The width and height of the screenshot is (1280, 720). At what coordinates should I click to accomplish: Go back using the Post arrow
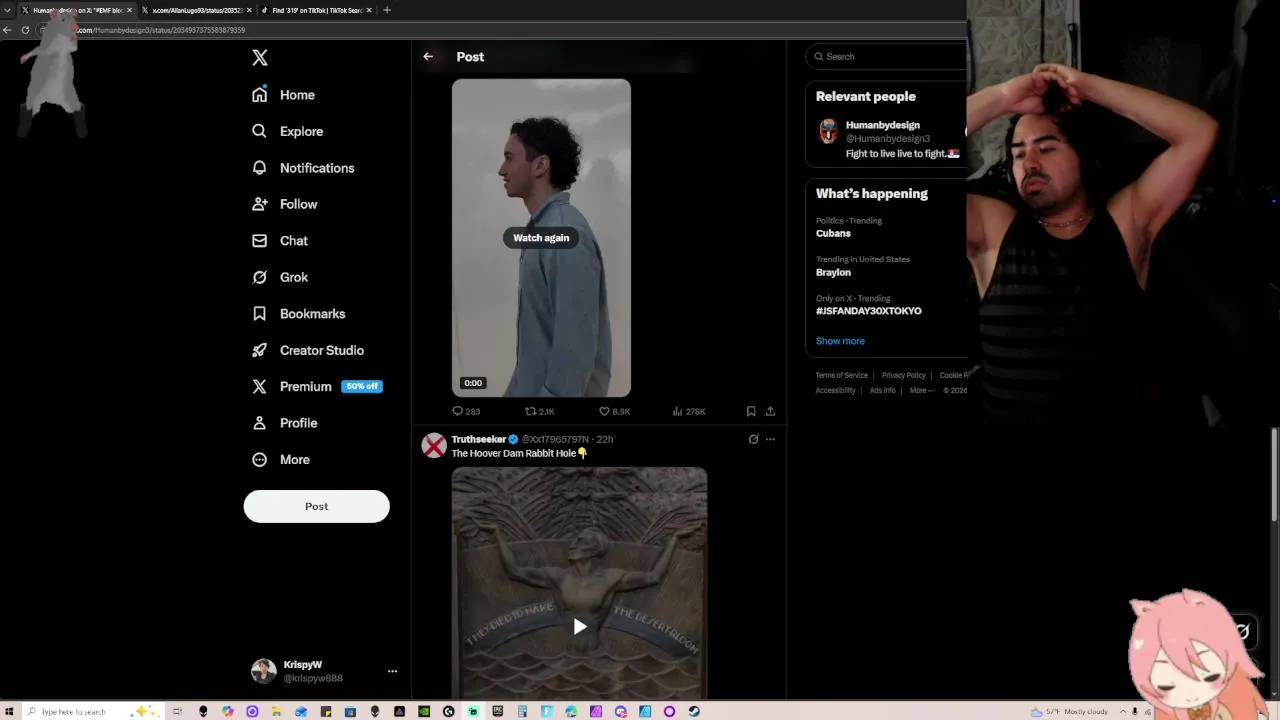click(x=428, y=57)
